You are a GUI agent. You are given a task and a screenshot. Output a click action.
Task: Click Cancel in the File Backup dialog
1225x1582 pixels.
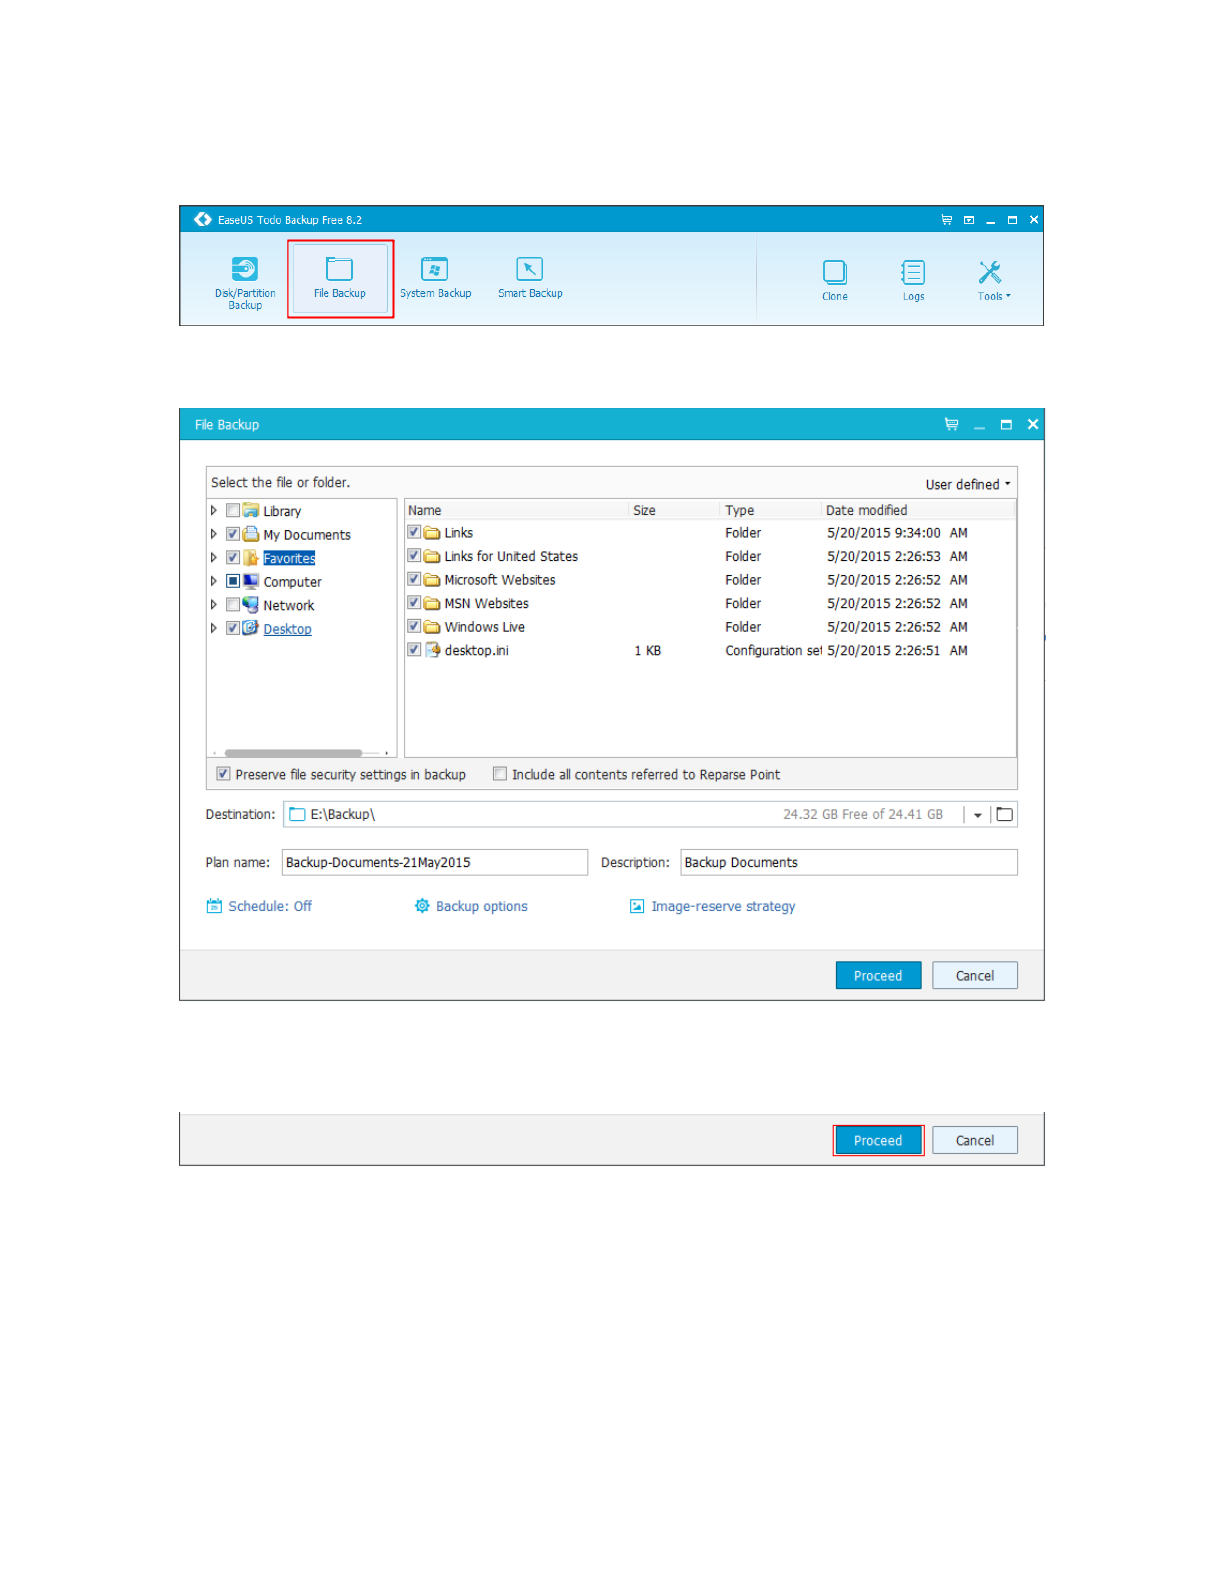[x=974, y=976]
